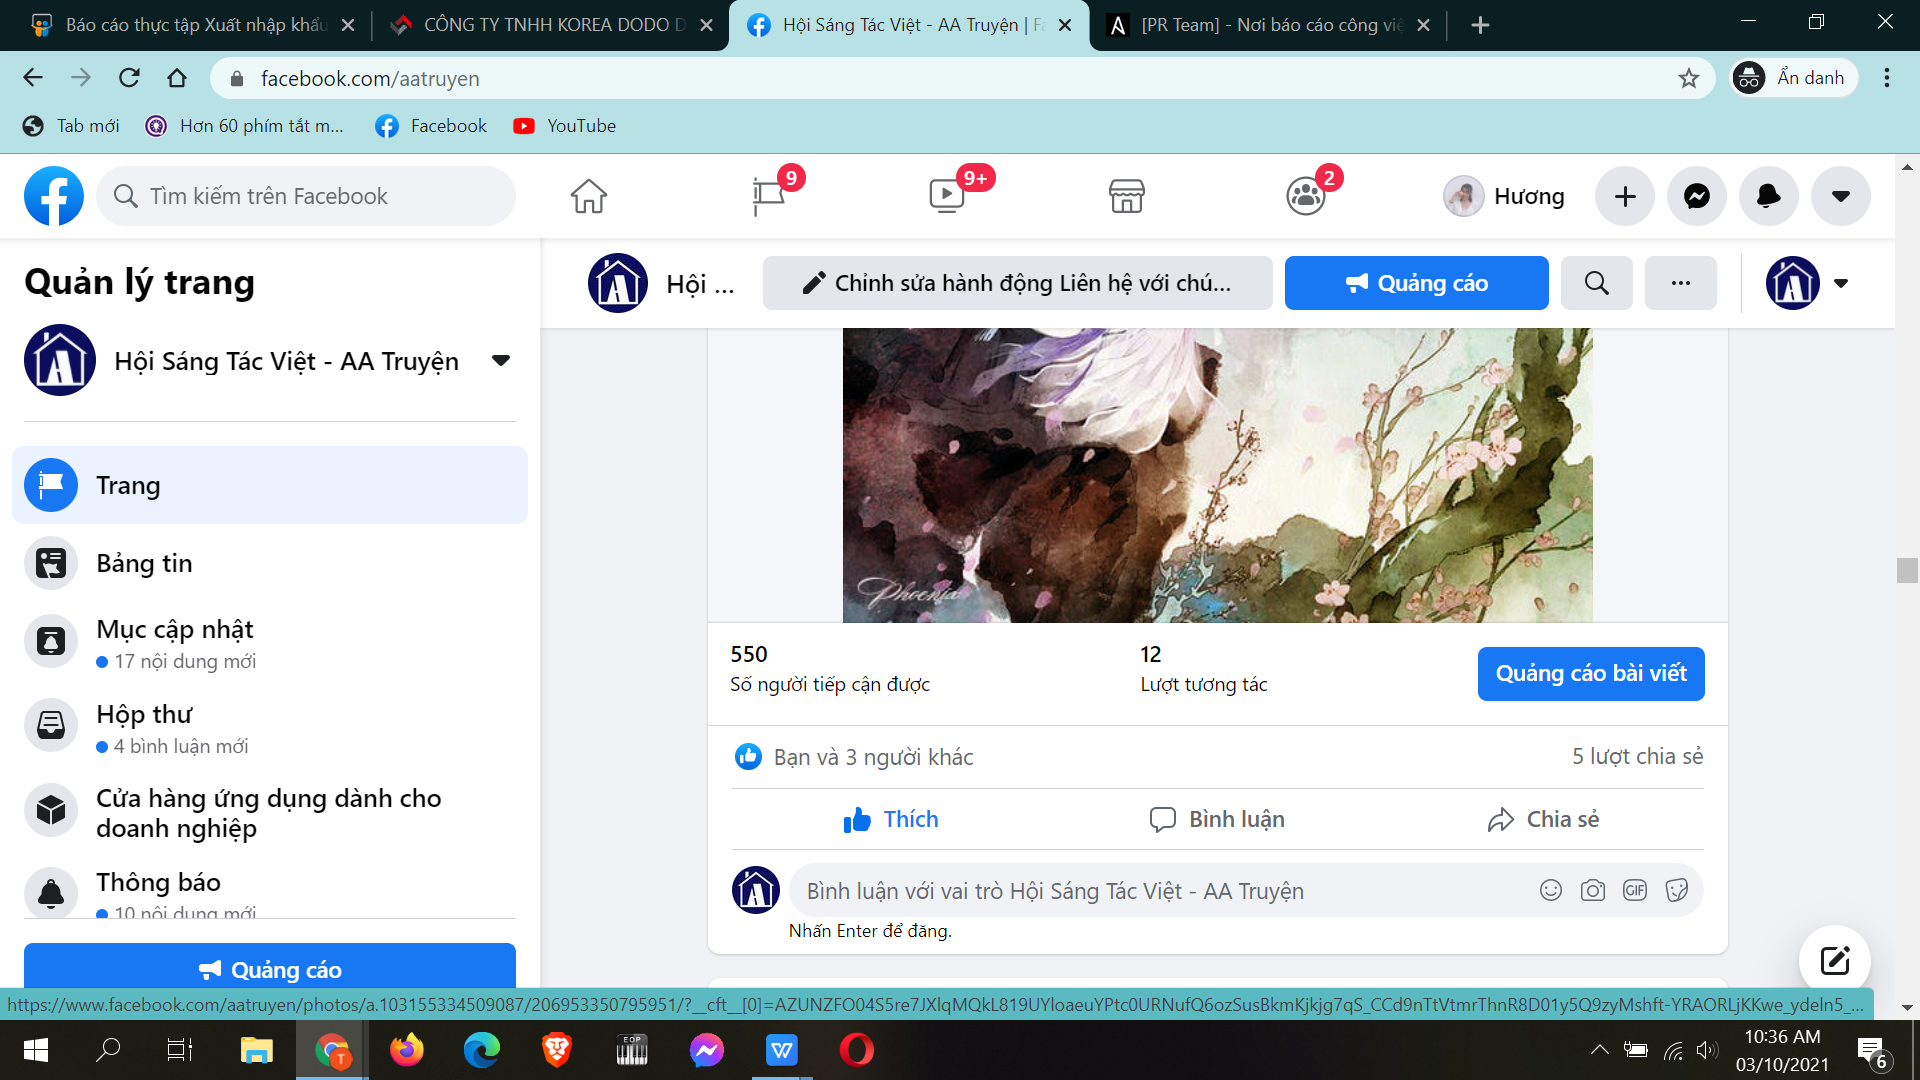Open a new browser tab
The image size is (1920, 1080).
(1481, 25)
